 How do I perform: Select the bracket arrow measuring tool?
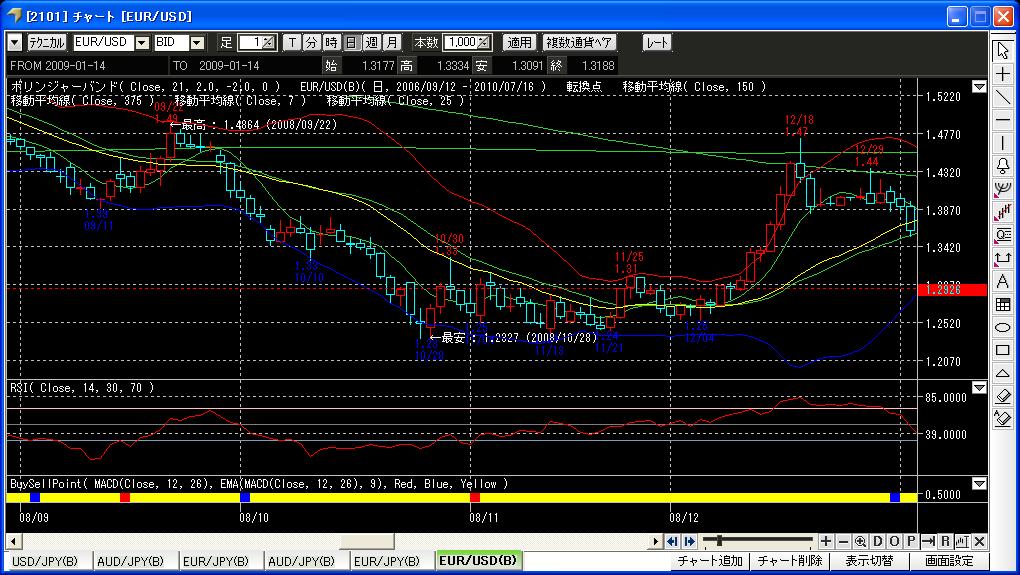coord(1002,258)
